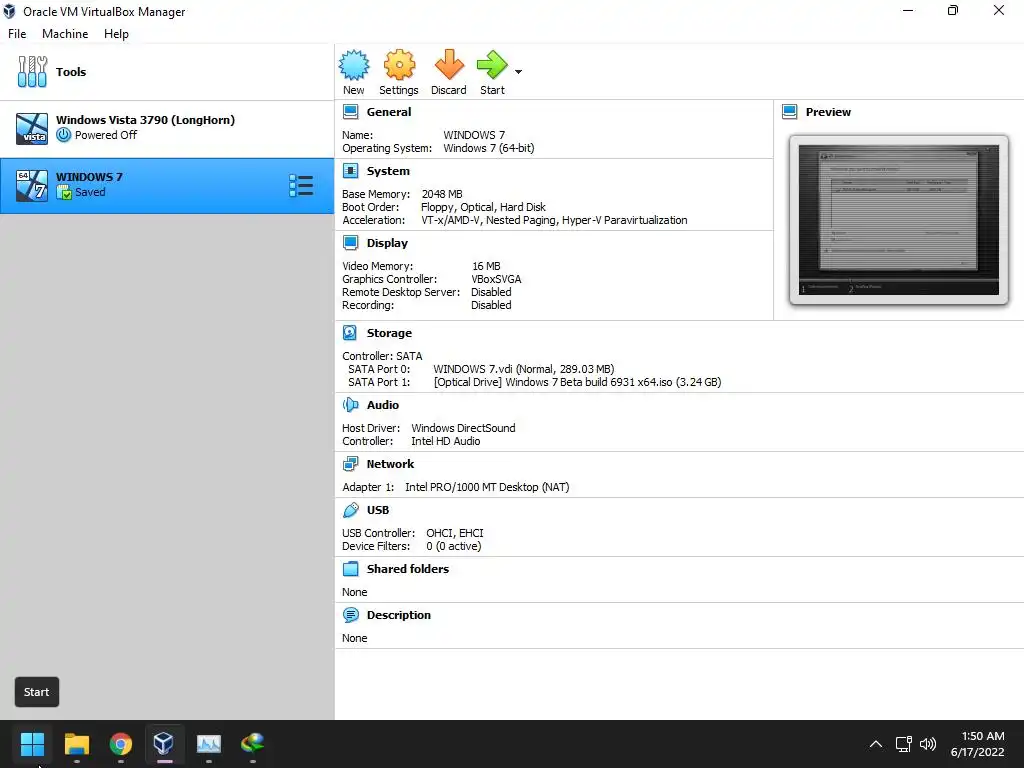1024x768 pixels.
Task: Click the Windows DirectSound host driver value
Action: (x=463, y=428)
